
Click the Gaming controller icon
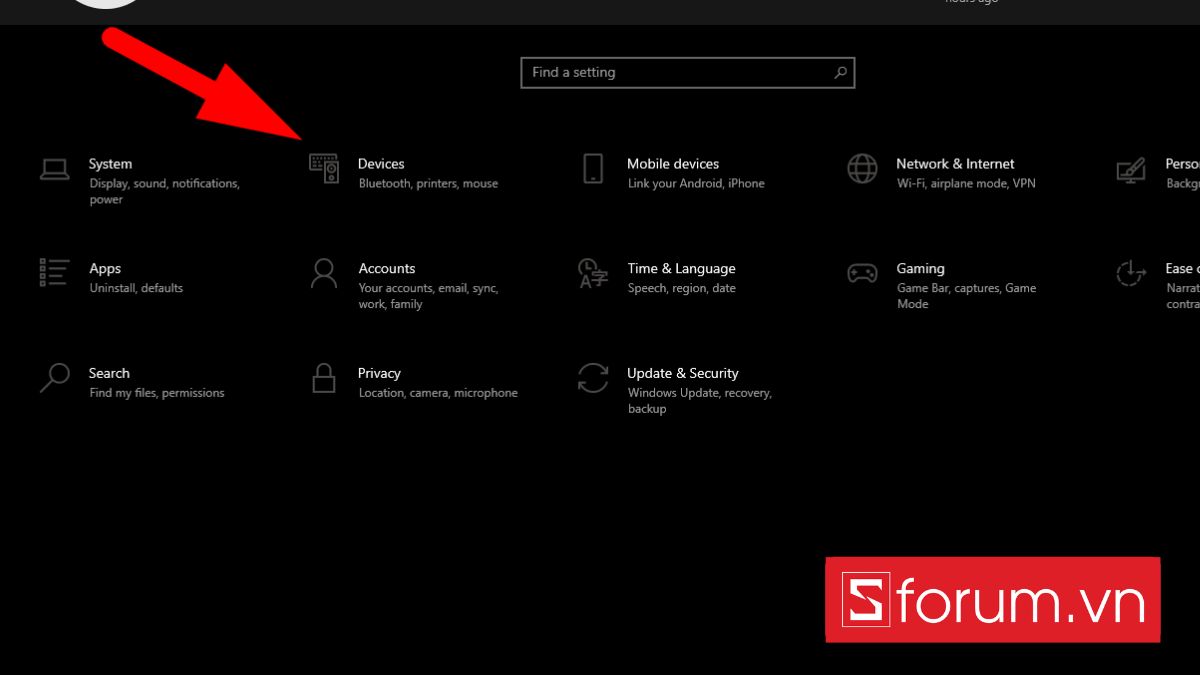[862, 273]
